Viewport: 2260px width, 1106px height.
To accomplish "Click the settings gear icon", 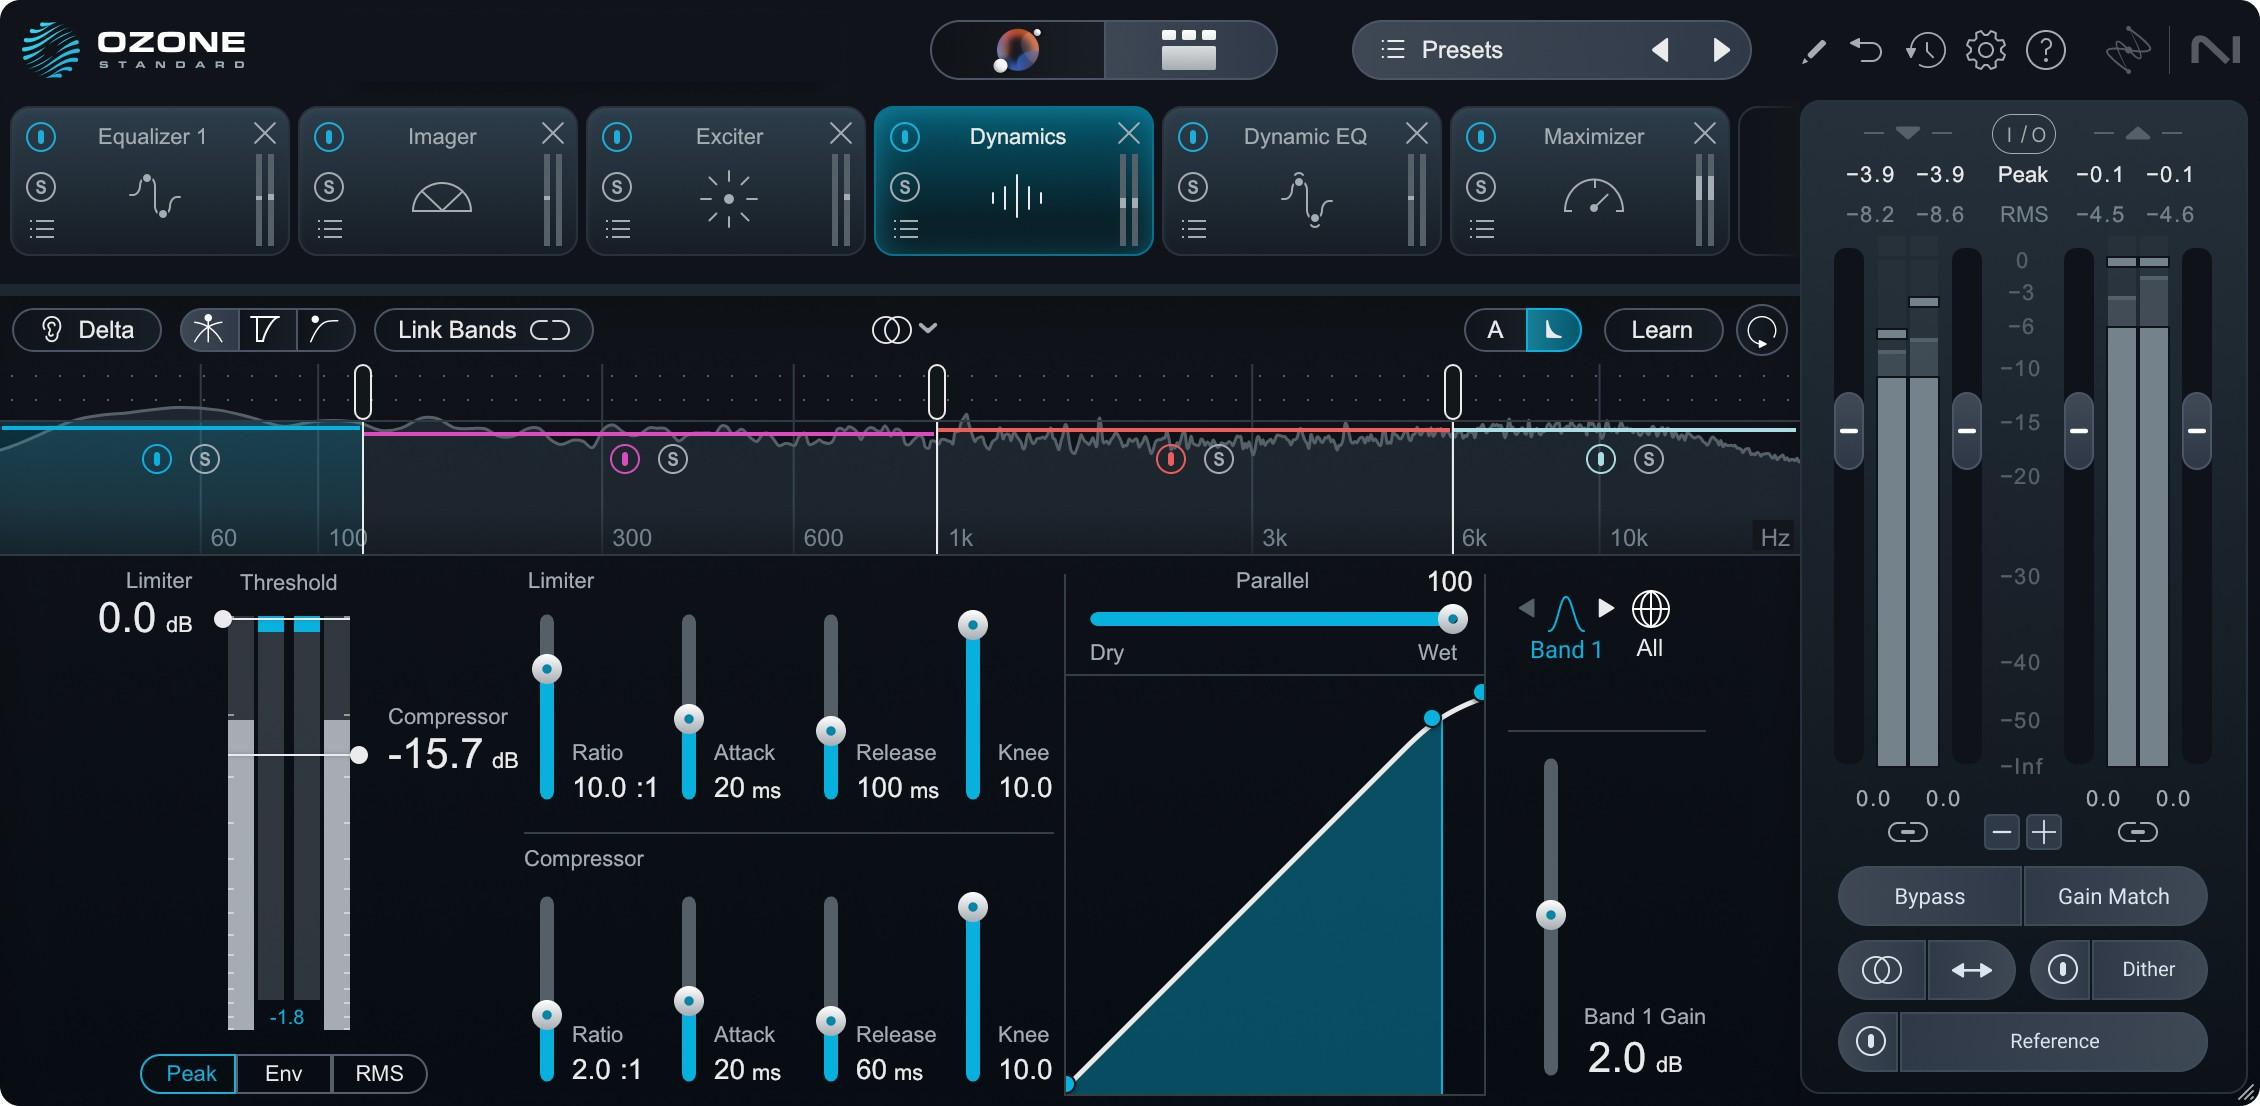I will pos(1985,49).
